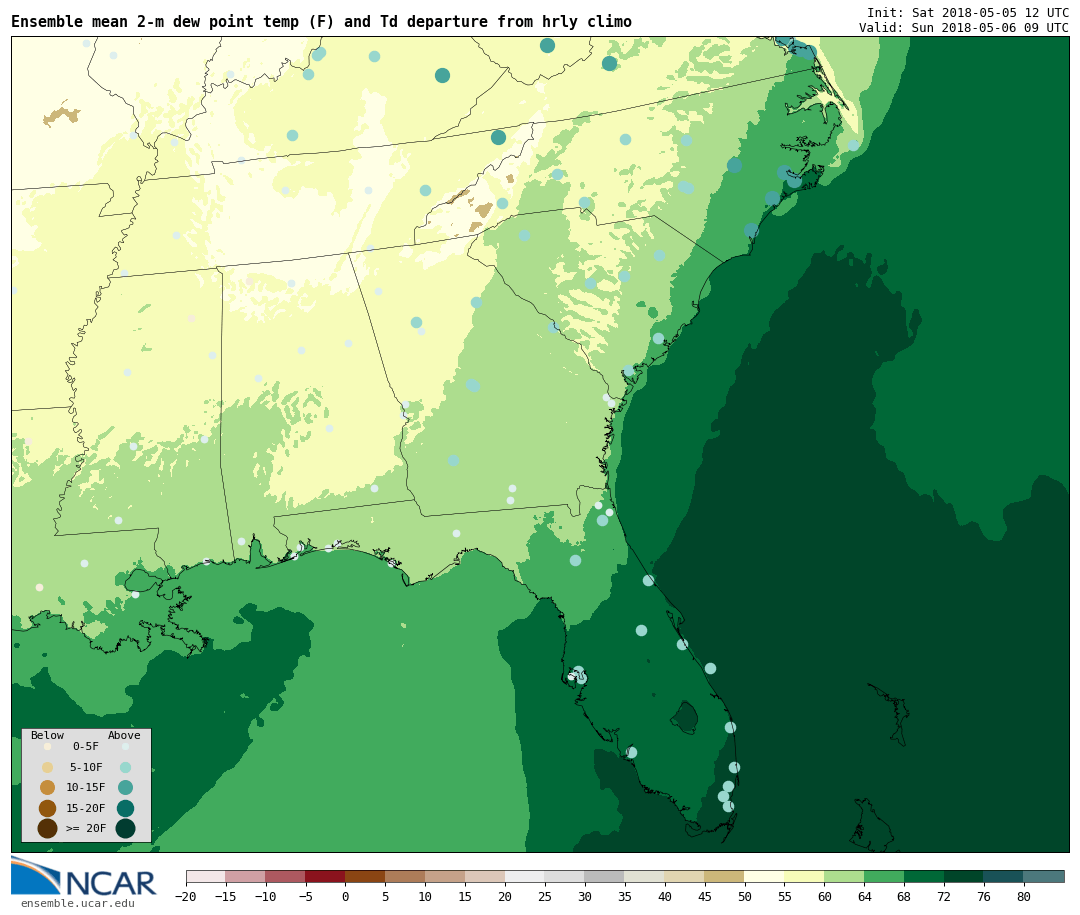Click the '-20' colorbar tick label

click(186, 897)
